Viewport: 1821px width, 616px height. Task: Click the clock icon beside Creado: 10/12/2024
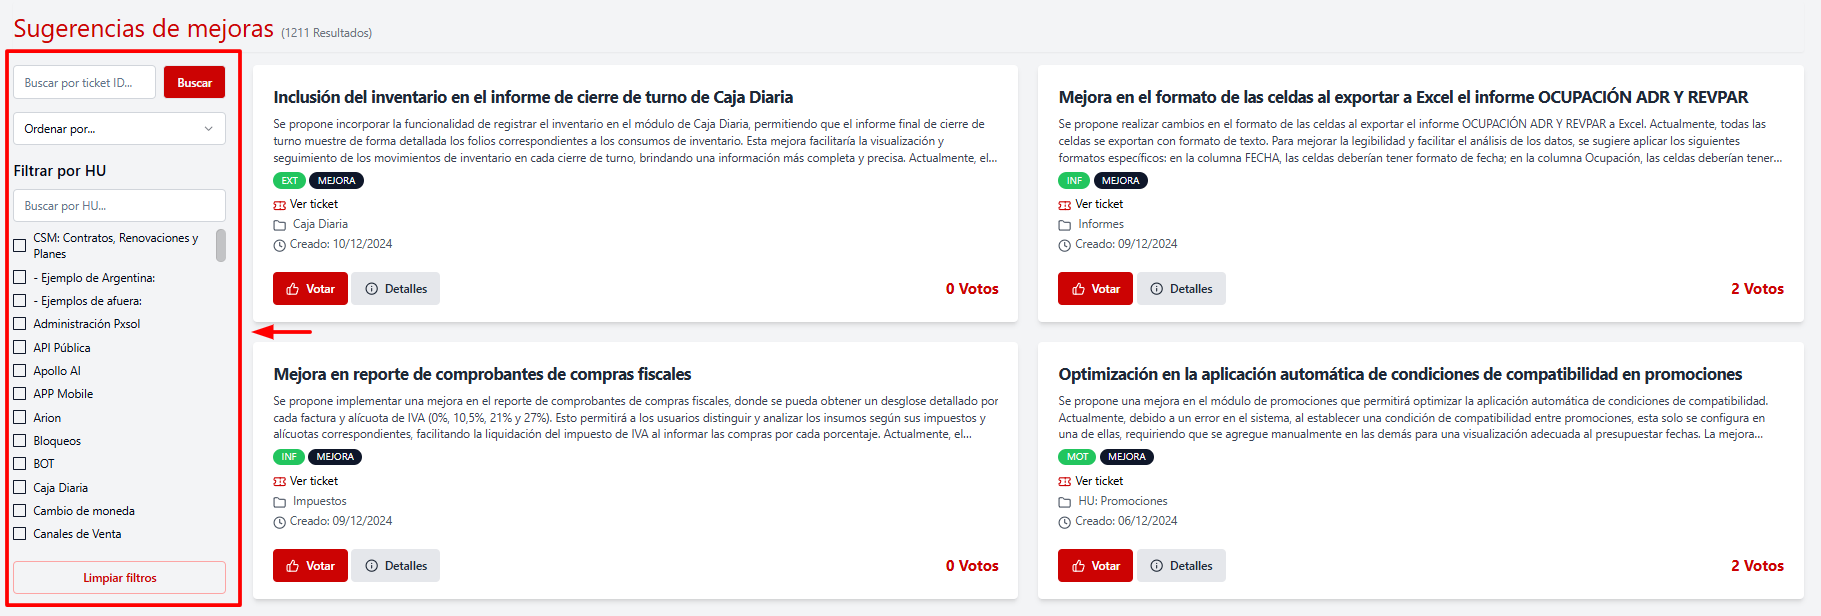click(280, 245)
